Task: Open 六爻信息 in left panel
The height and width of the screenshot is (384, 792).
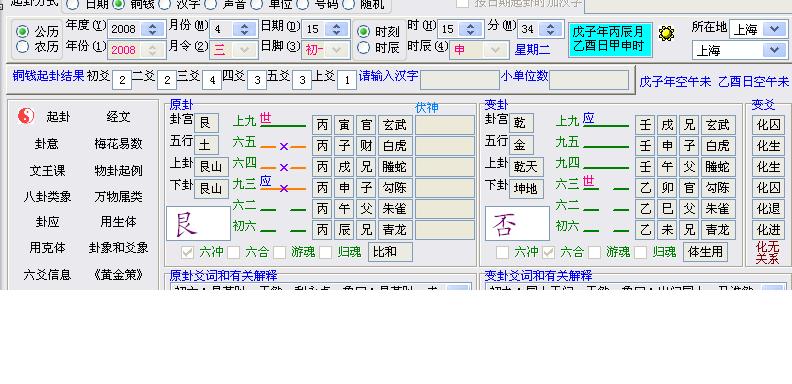Action: tap(47, 275)
